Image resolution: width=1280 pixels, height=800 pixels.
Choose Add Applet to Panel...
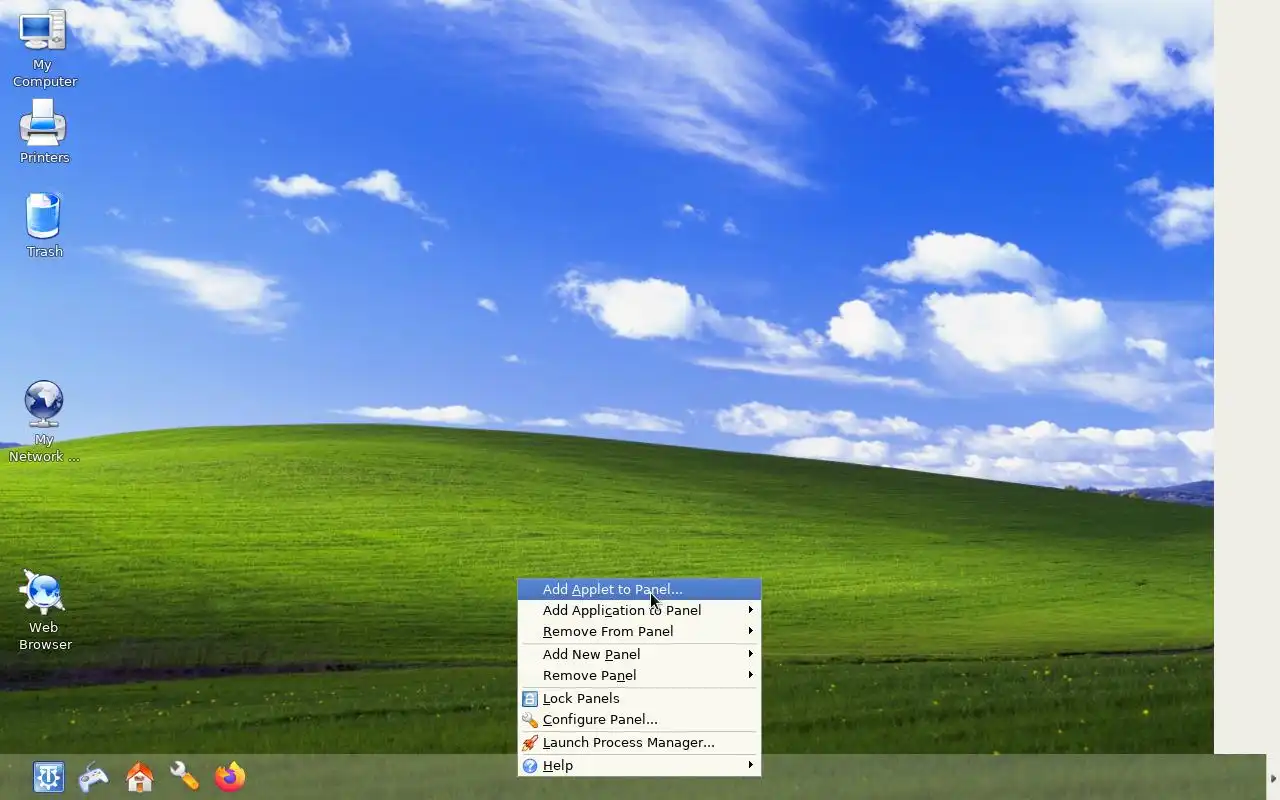click(639, 589)
